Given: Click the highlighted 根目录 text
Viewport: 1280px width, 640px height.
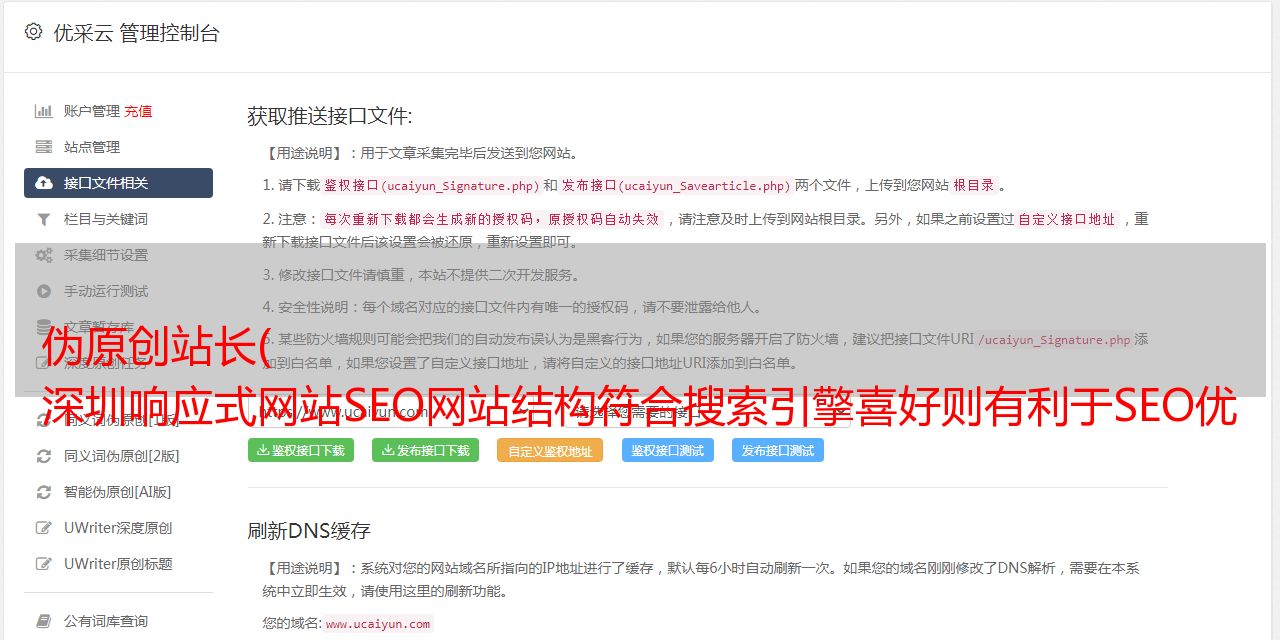Looking at the screenshot, I should (974, 185).
